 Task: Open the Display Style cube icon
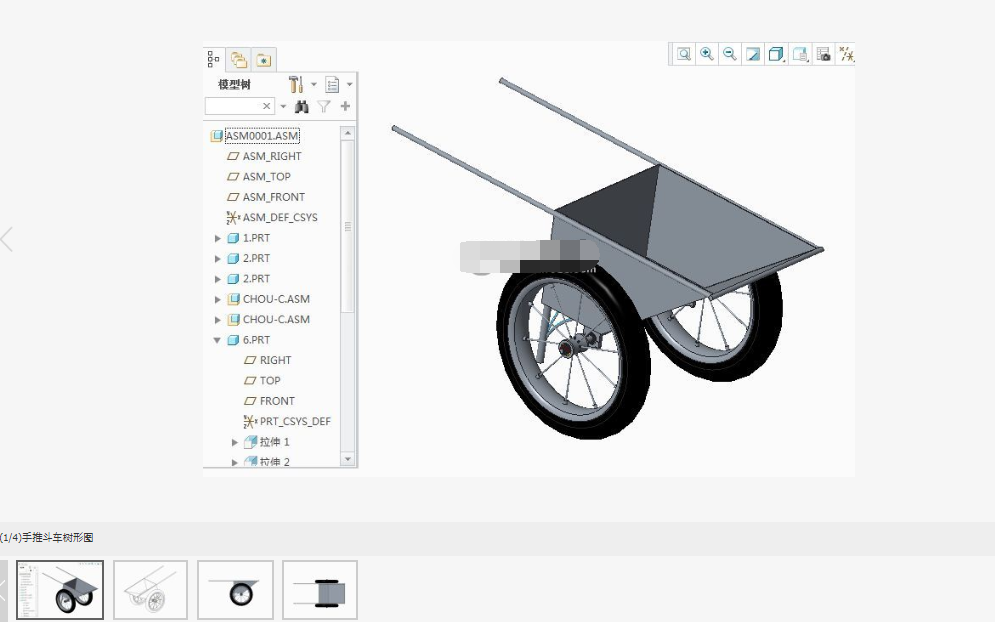click(x=776, y=54)
